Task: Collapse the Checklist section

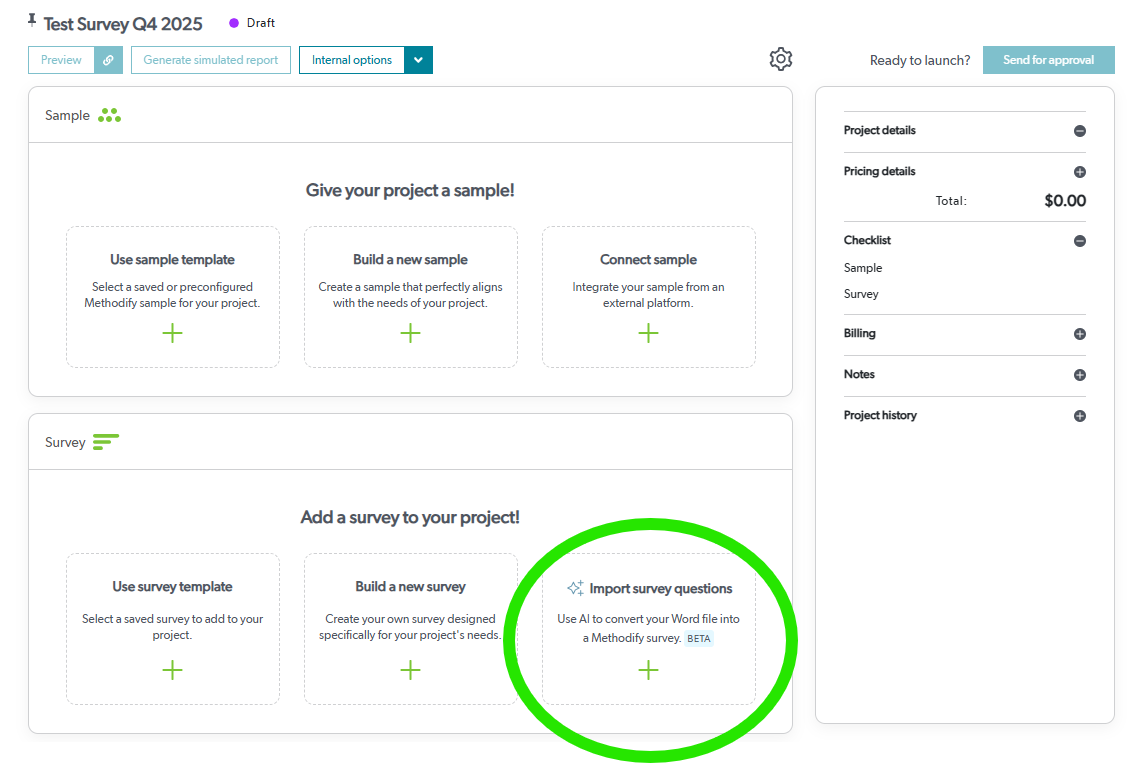Action: [x=1080, y=241]
